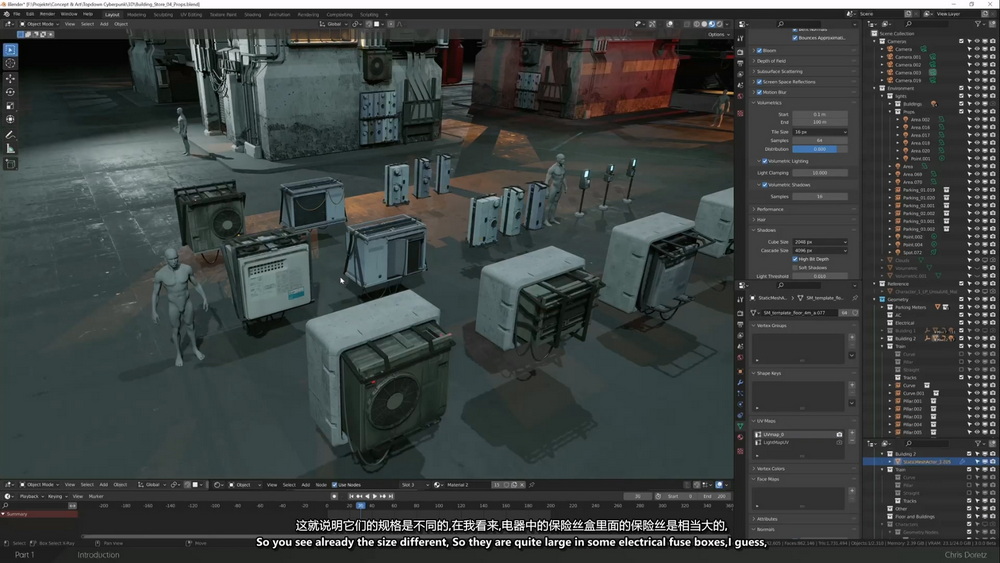The image size is (1000, 563).
Task: Select the Rotate tool
Action: 10,92
